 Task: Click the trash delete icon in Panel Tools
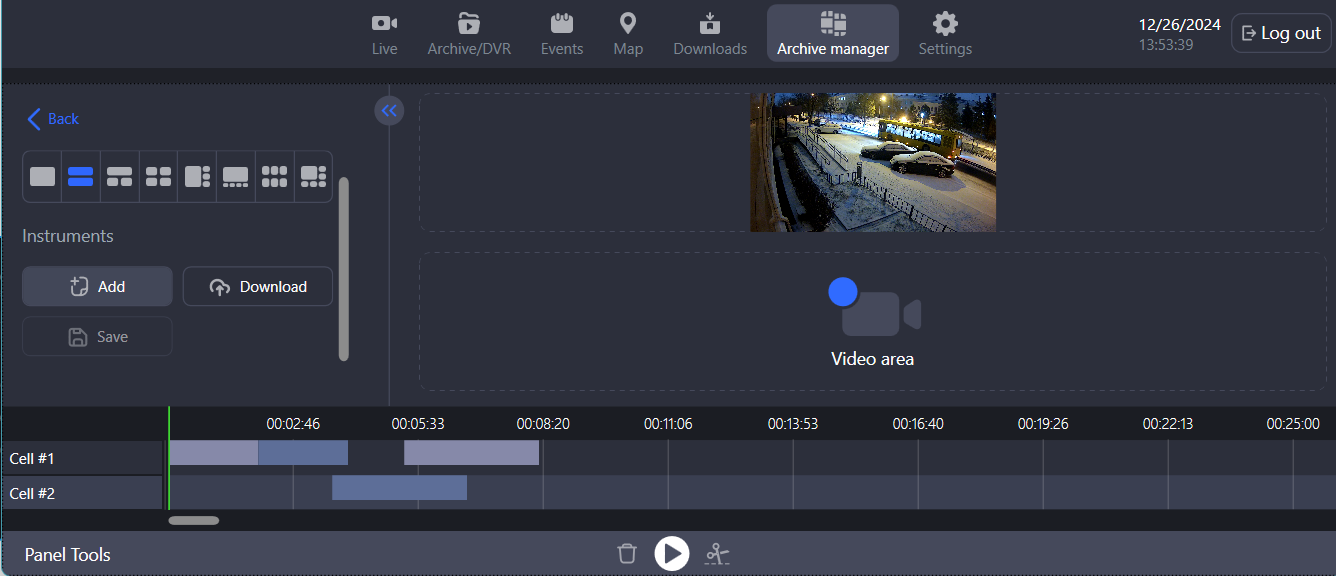pos(627,553)
